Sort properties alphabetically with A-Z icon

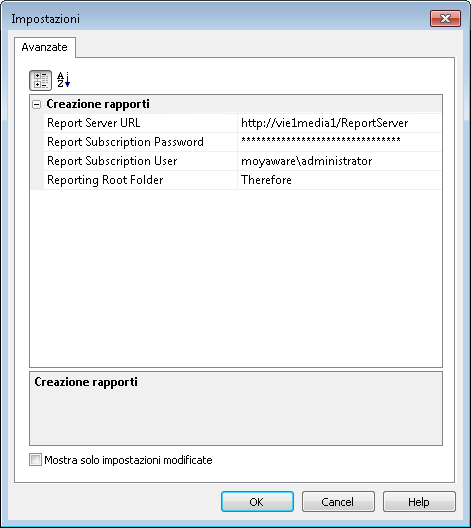(x=63, y=80)
